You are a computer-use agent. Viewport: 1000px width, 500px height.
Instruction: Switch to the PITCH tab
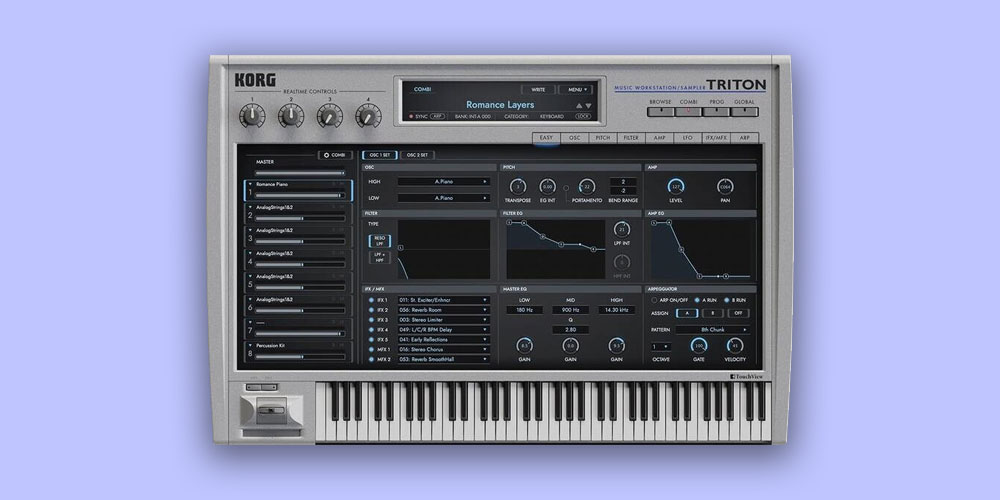click(x=603, y=138)
